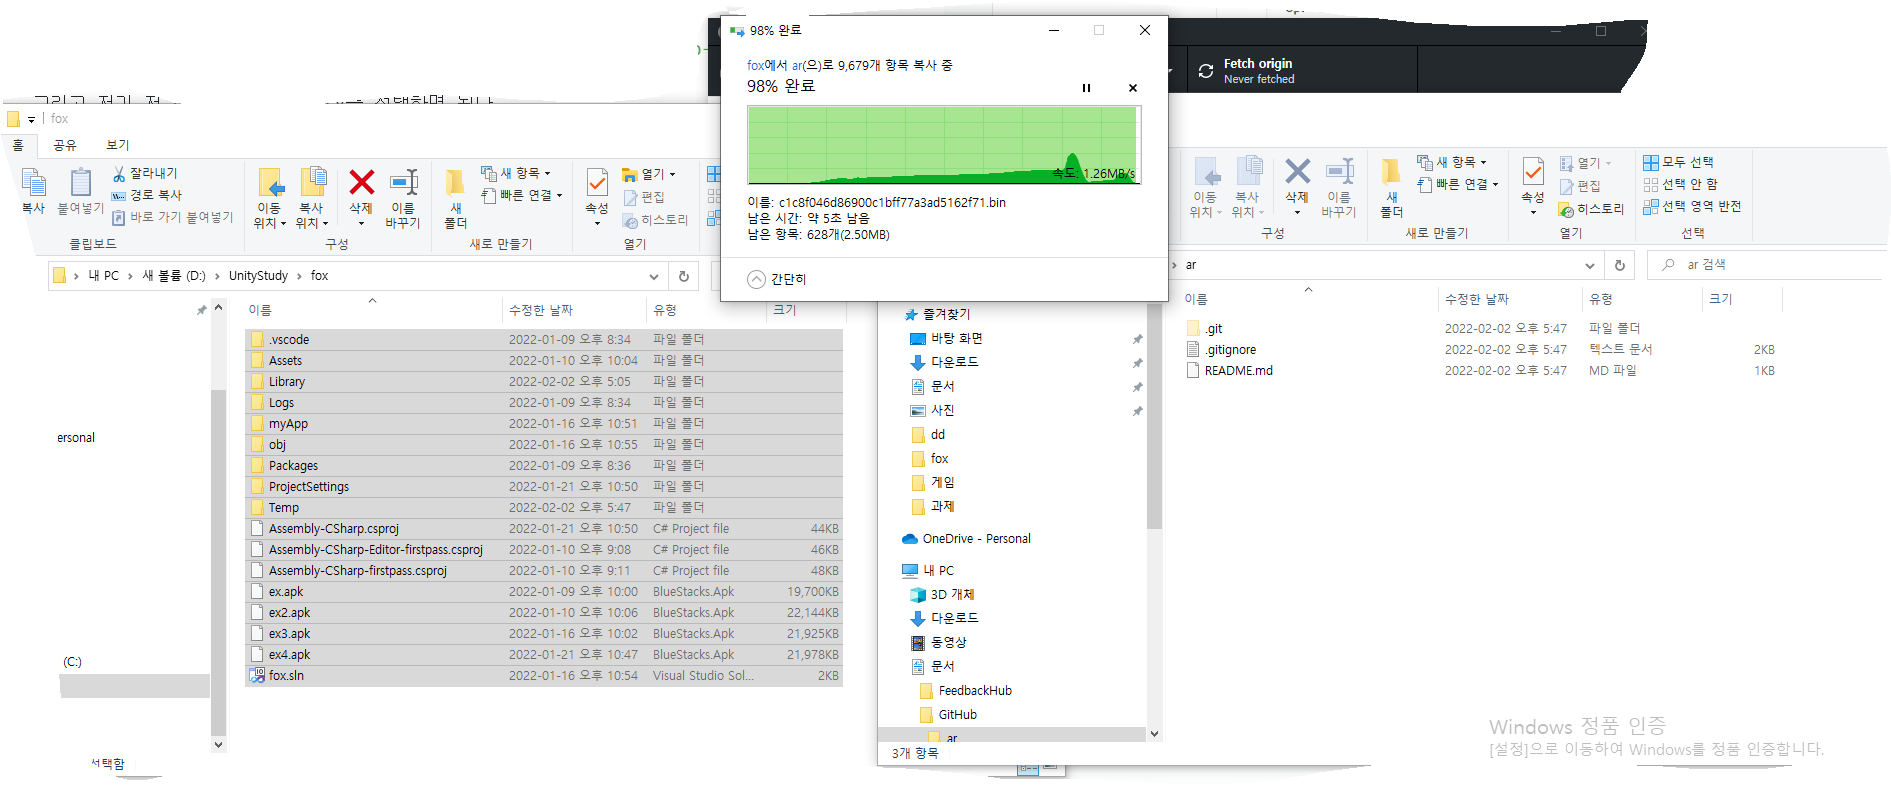Image resolution: width=1891 pixels, height=785 pixels.
Task: Switch to 홈 tab in fox window
Action: click(18, 145)
